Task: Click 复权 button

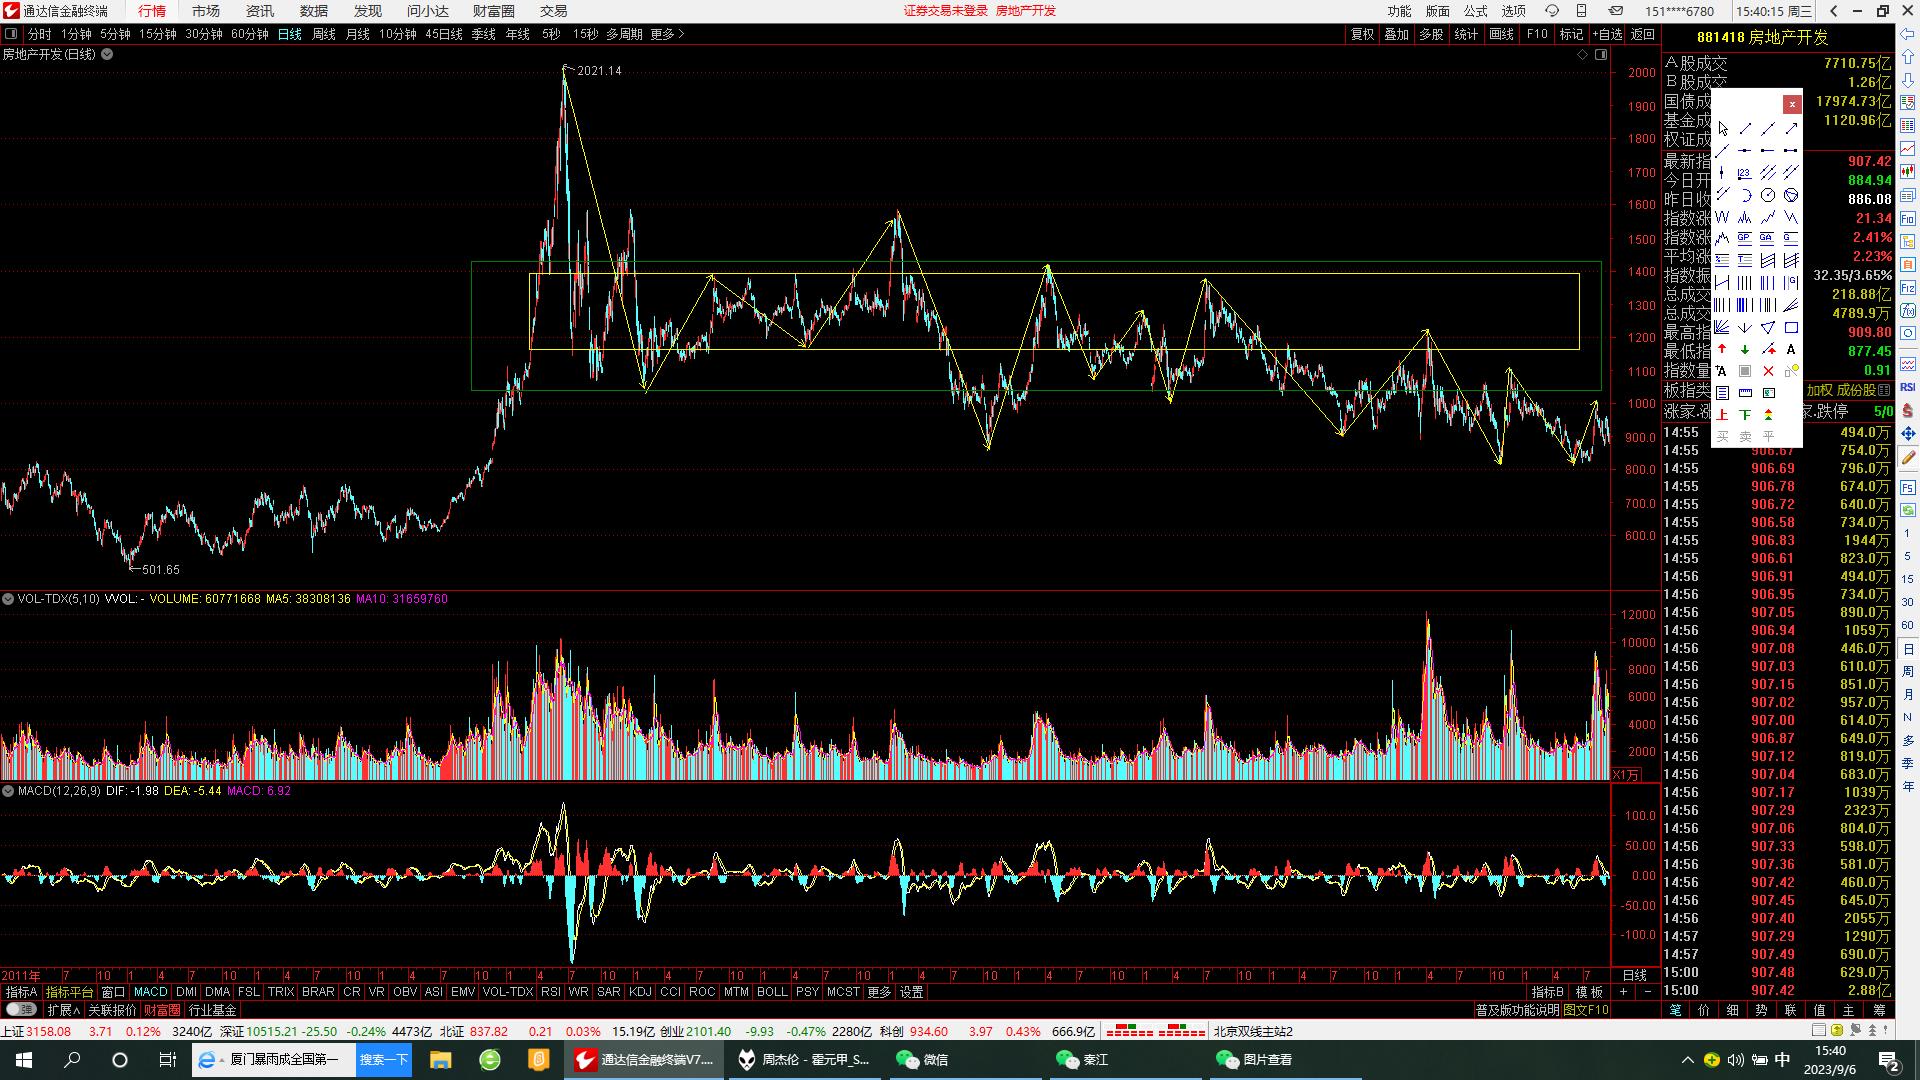Action: [1363, 34]
